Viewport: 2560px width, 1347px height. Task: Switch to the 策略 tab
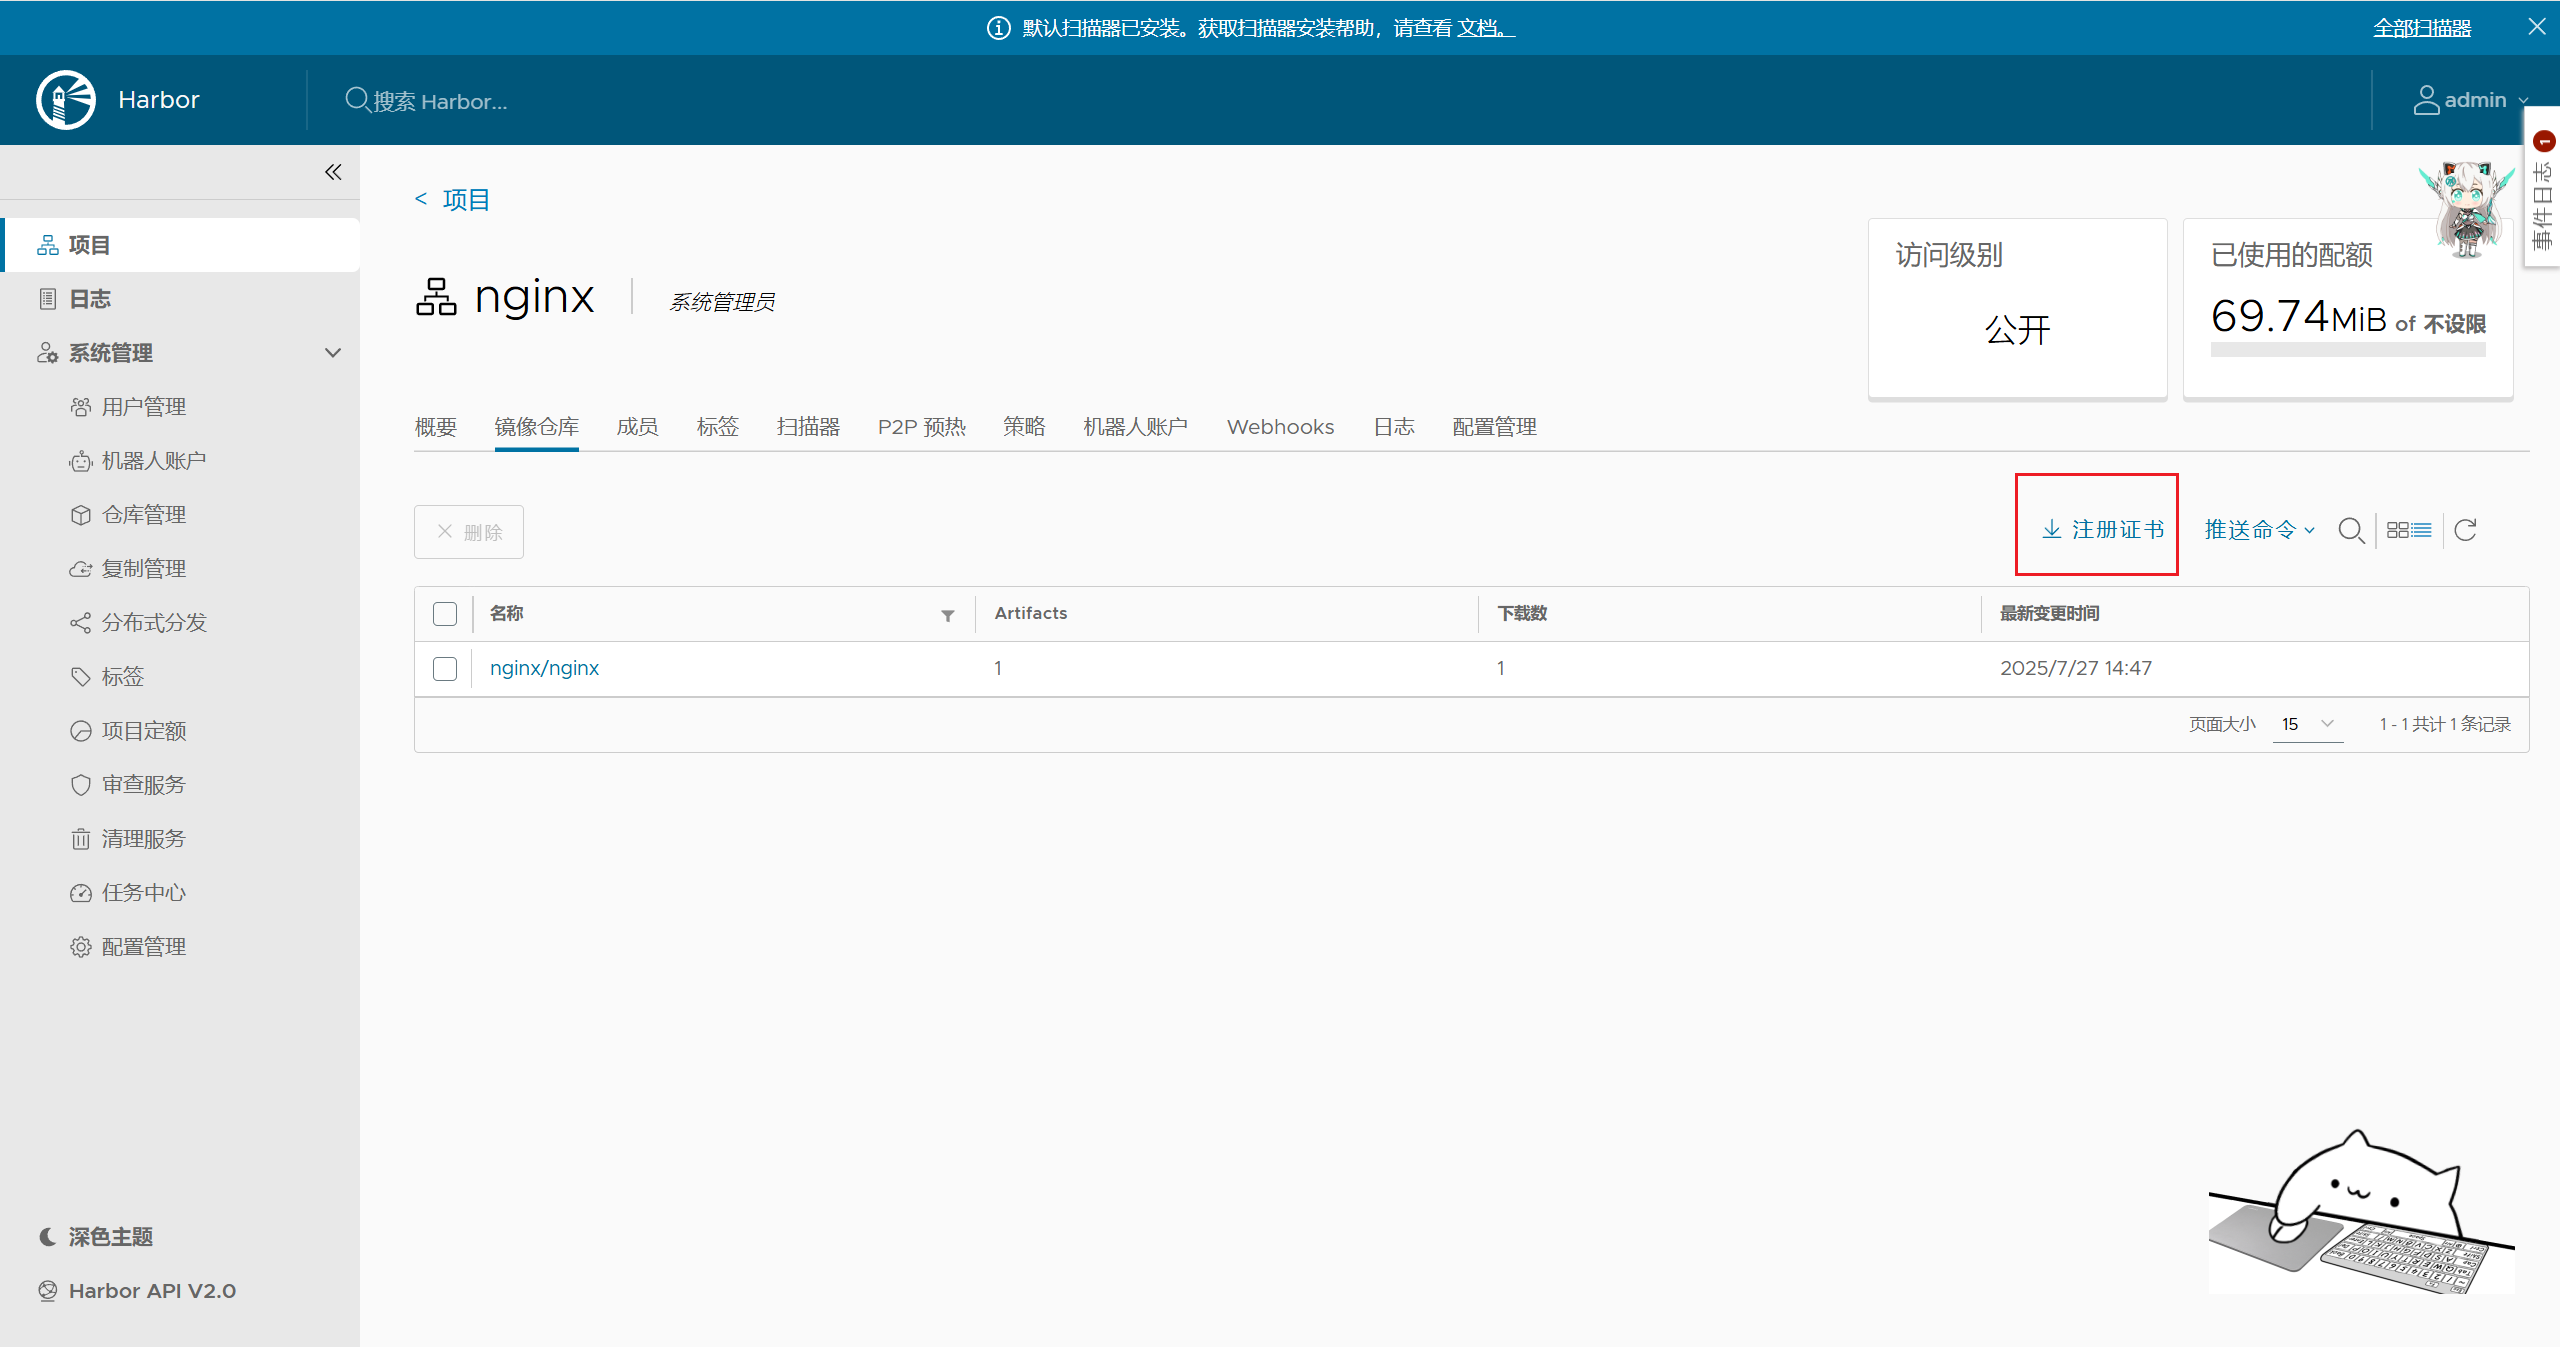pyautogui.click(x=1025, y=427)
